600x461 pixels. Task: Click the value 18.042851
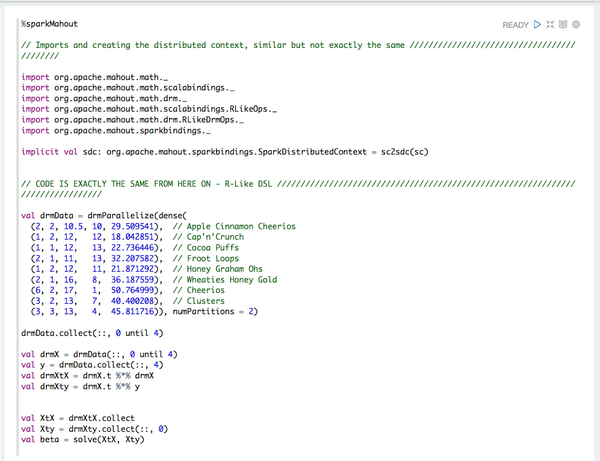pos(132,237)
